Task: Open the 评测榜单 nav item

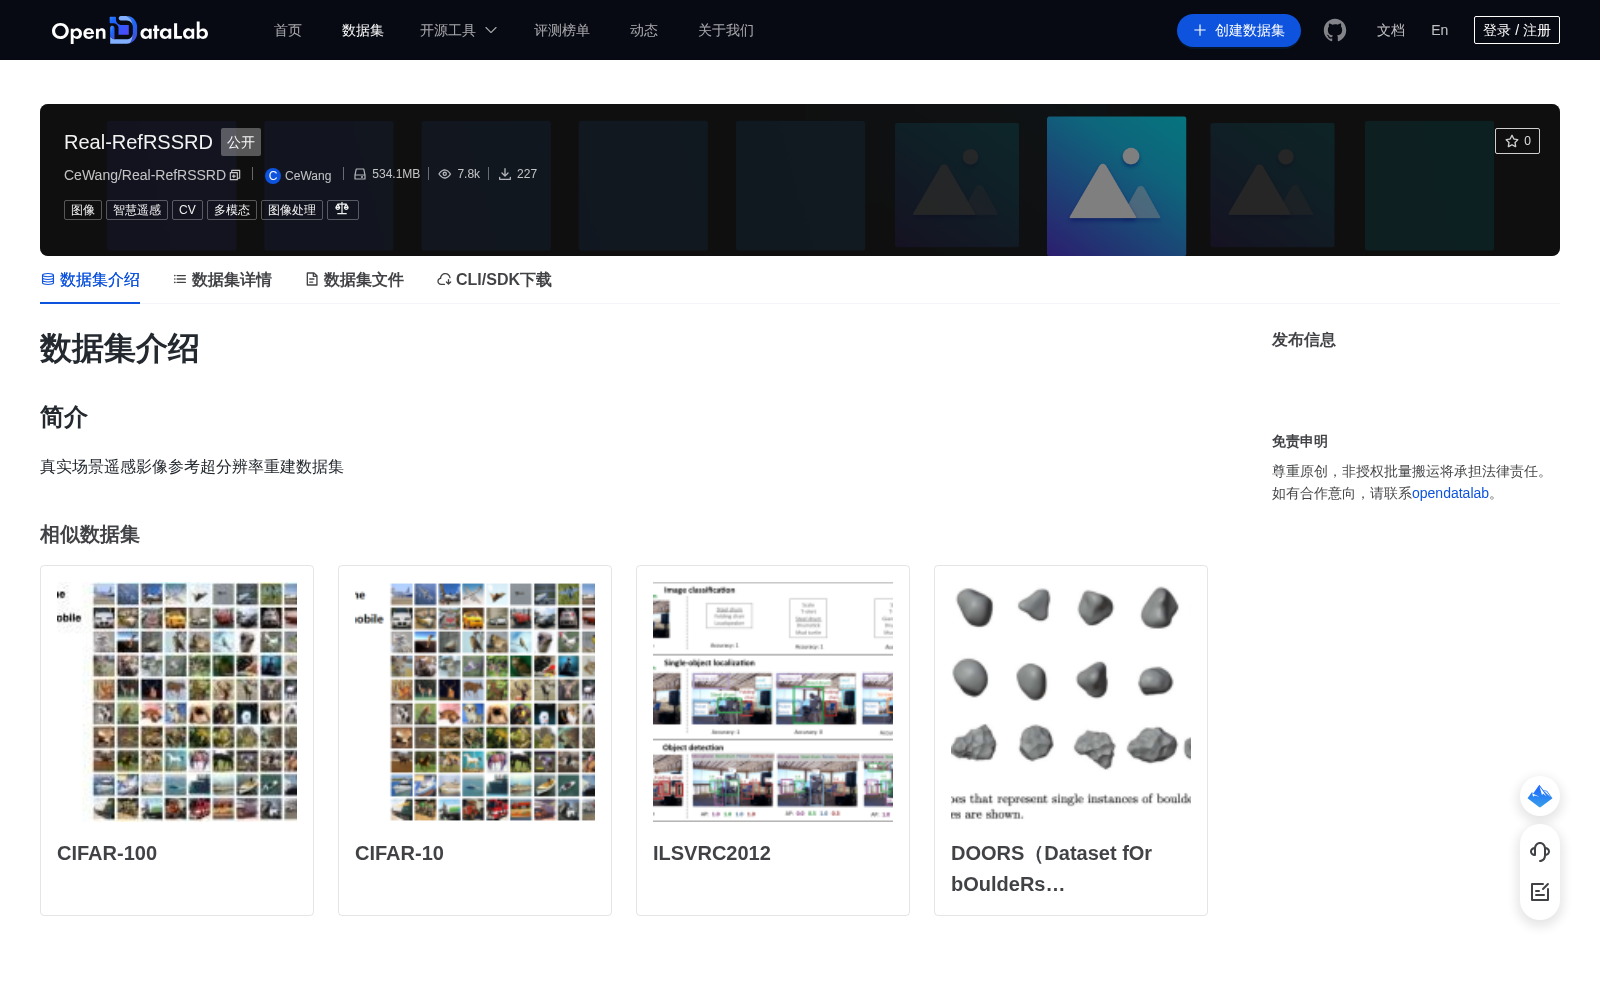Action: (x=562, y=30)
